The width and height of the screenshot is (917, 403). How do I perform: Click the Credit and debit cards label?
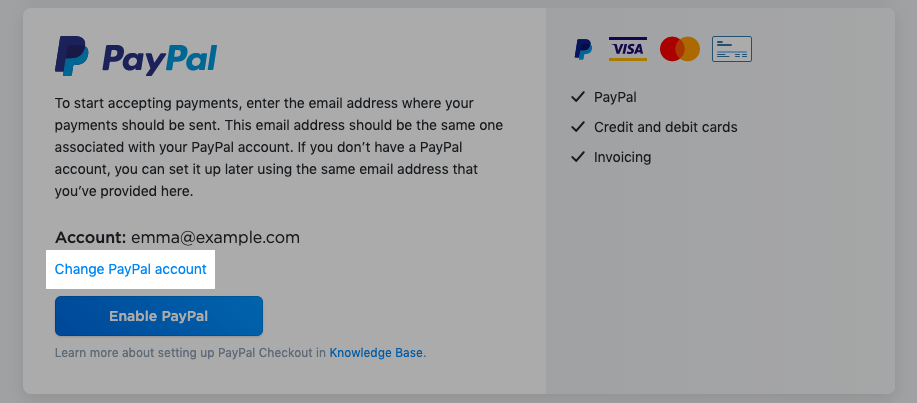point(666,127)
